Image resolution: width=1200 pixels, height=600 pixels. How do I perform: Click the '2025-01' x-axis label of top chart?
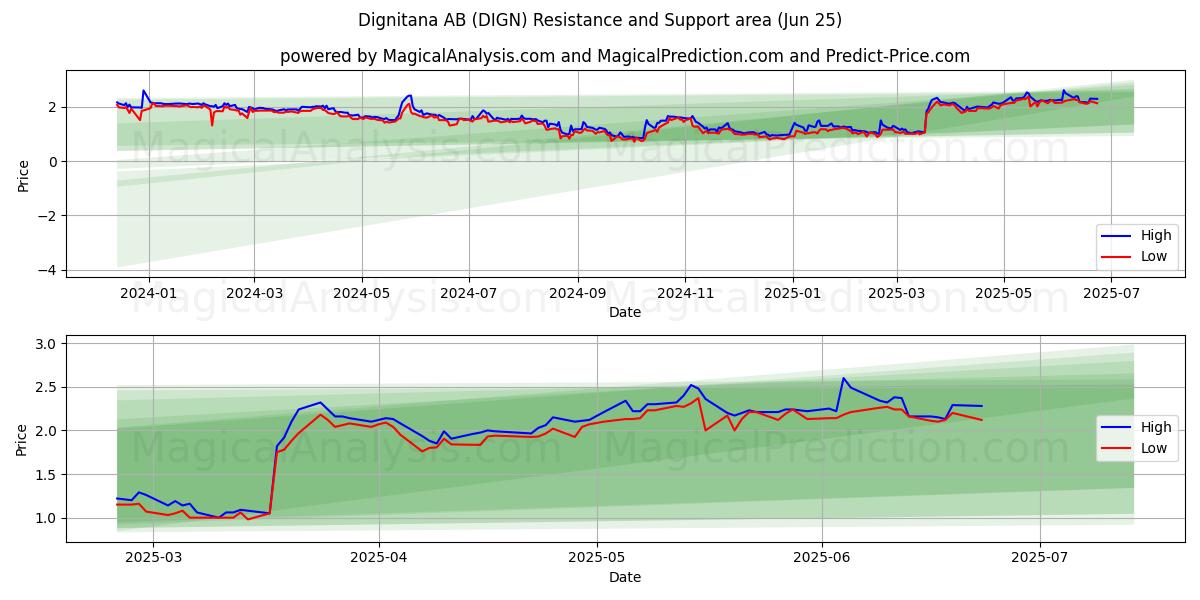(x=793, y=294)
